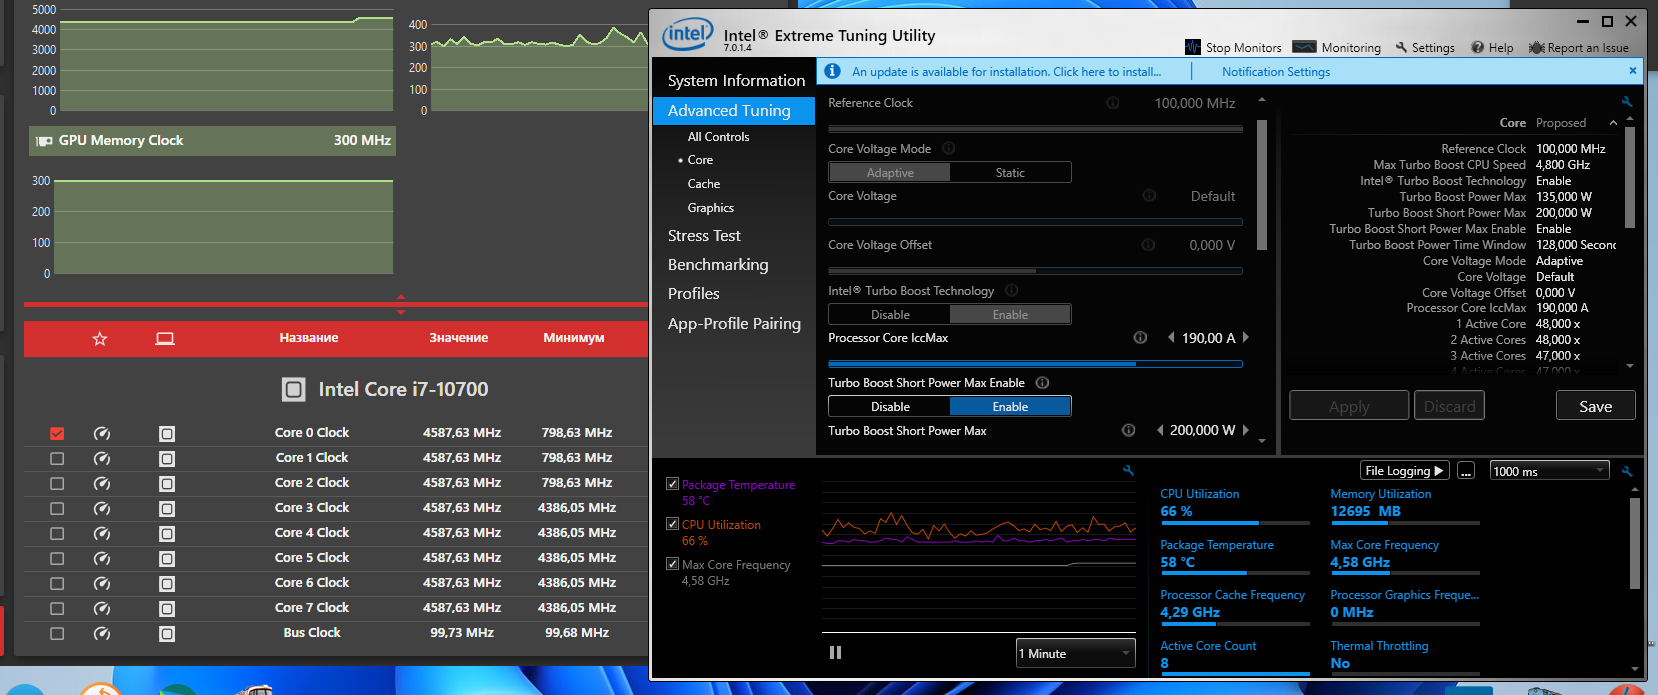This screenshot has height=695, width=1658.
Task: Click chip icon in Bus Clock row
Action: coord(167,633)
